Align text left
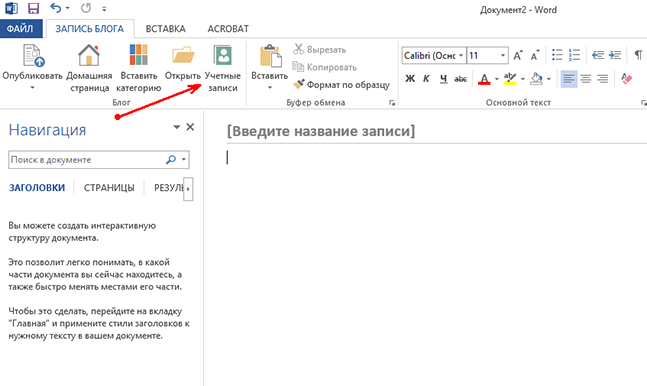Screen dimensions: 647x386 pyautogui.click(x=569, y=78)
